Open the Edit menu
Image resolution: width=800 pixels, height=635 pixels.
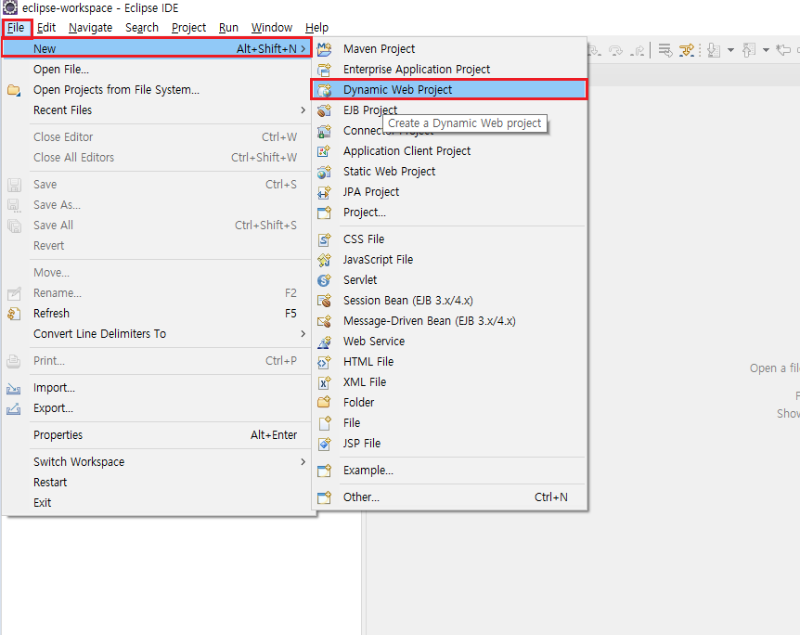coord(46,28)
